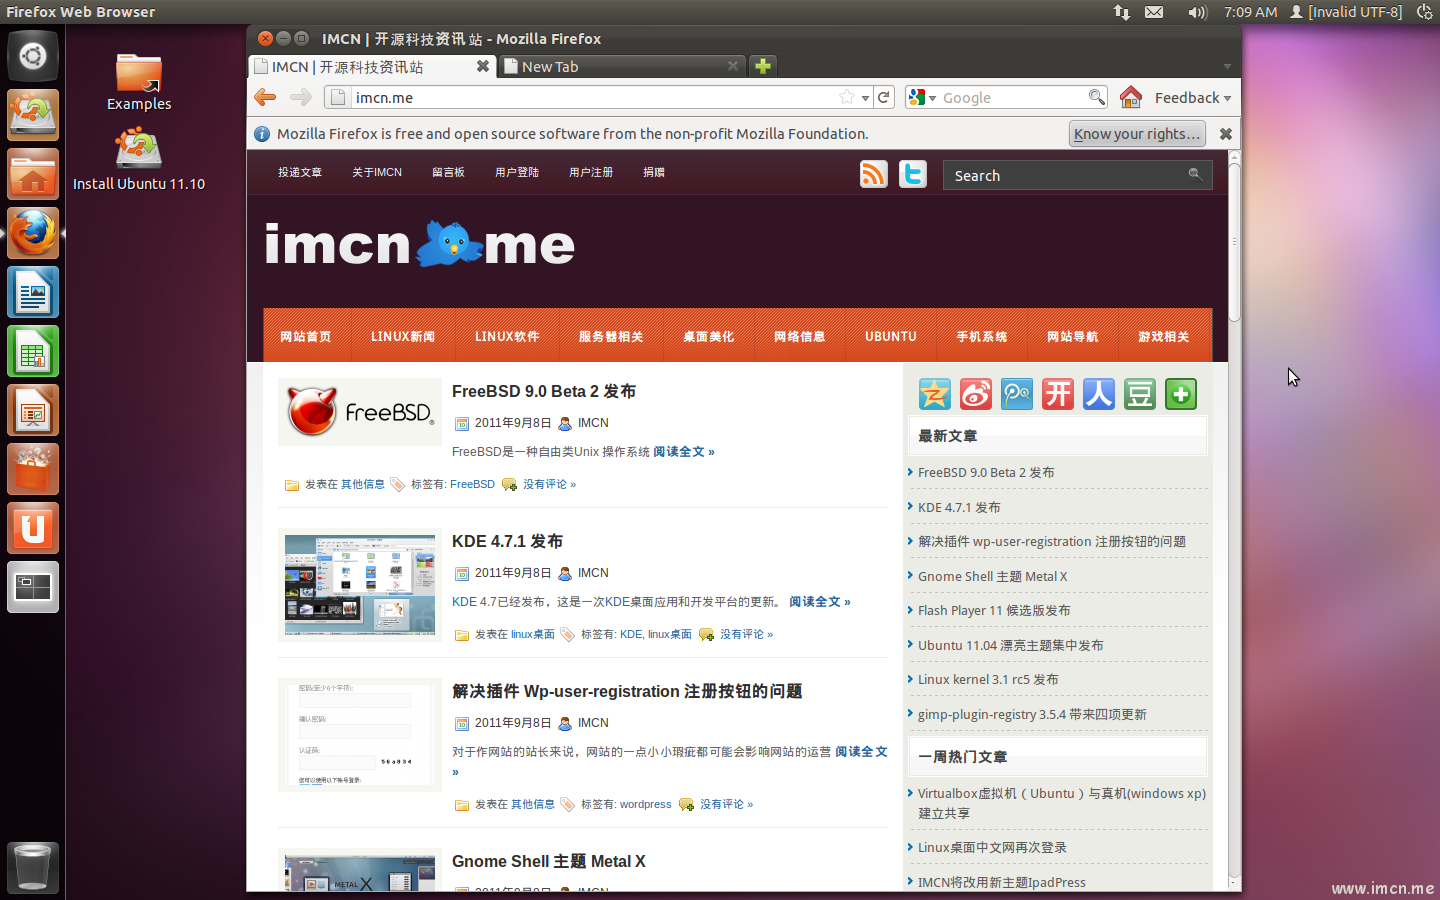Open LibreOffice Calc from the launcher

33,351
